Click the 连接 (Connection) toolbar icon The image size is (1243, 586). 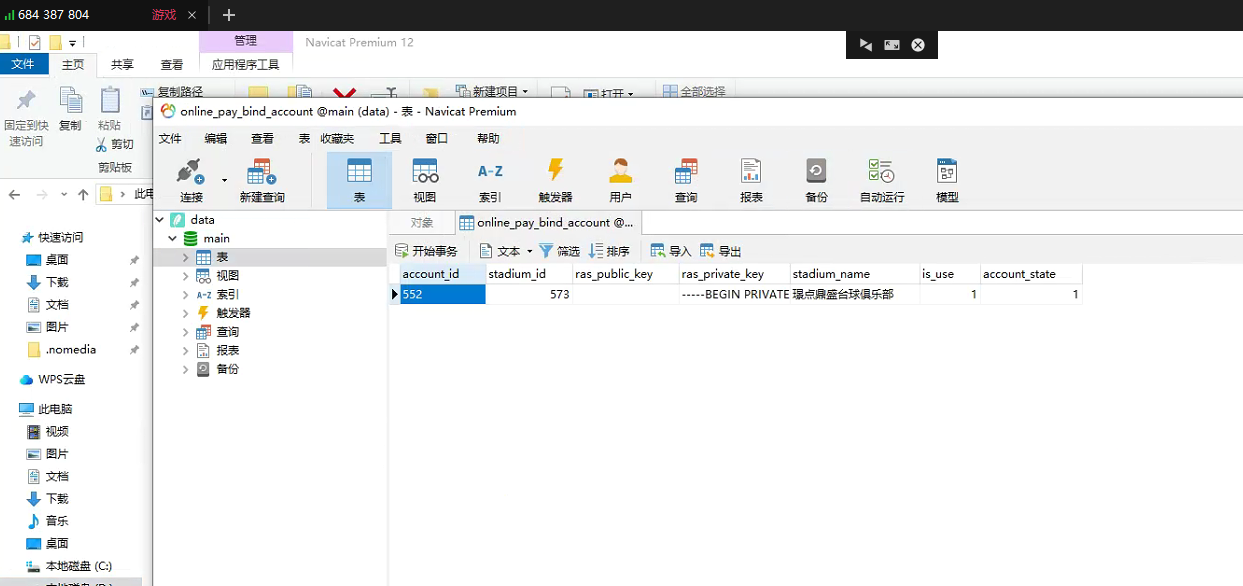click(190, 180)
